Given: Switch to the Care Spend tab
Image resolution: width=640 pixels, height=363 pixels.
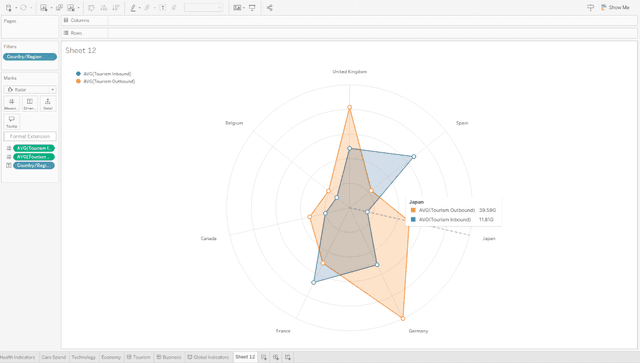Looking at the screenshot, I should 53,357.
